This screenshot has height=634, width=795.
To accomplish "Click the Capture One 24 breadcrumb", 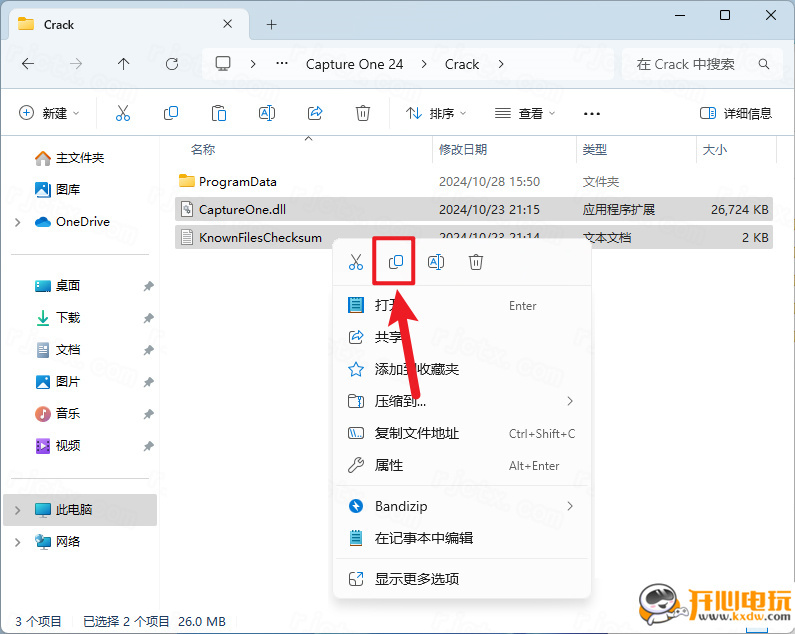I will point(354,64).
